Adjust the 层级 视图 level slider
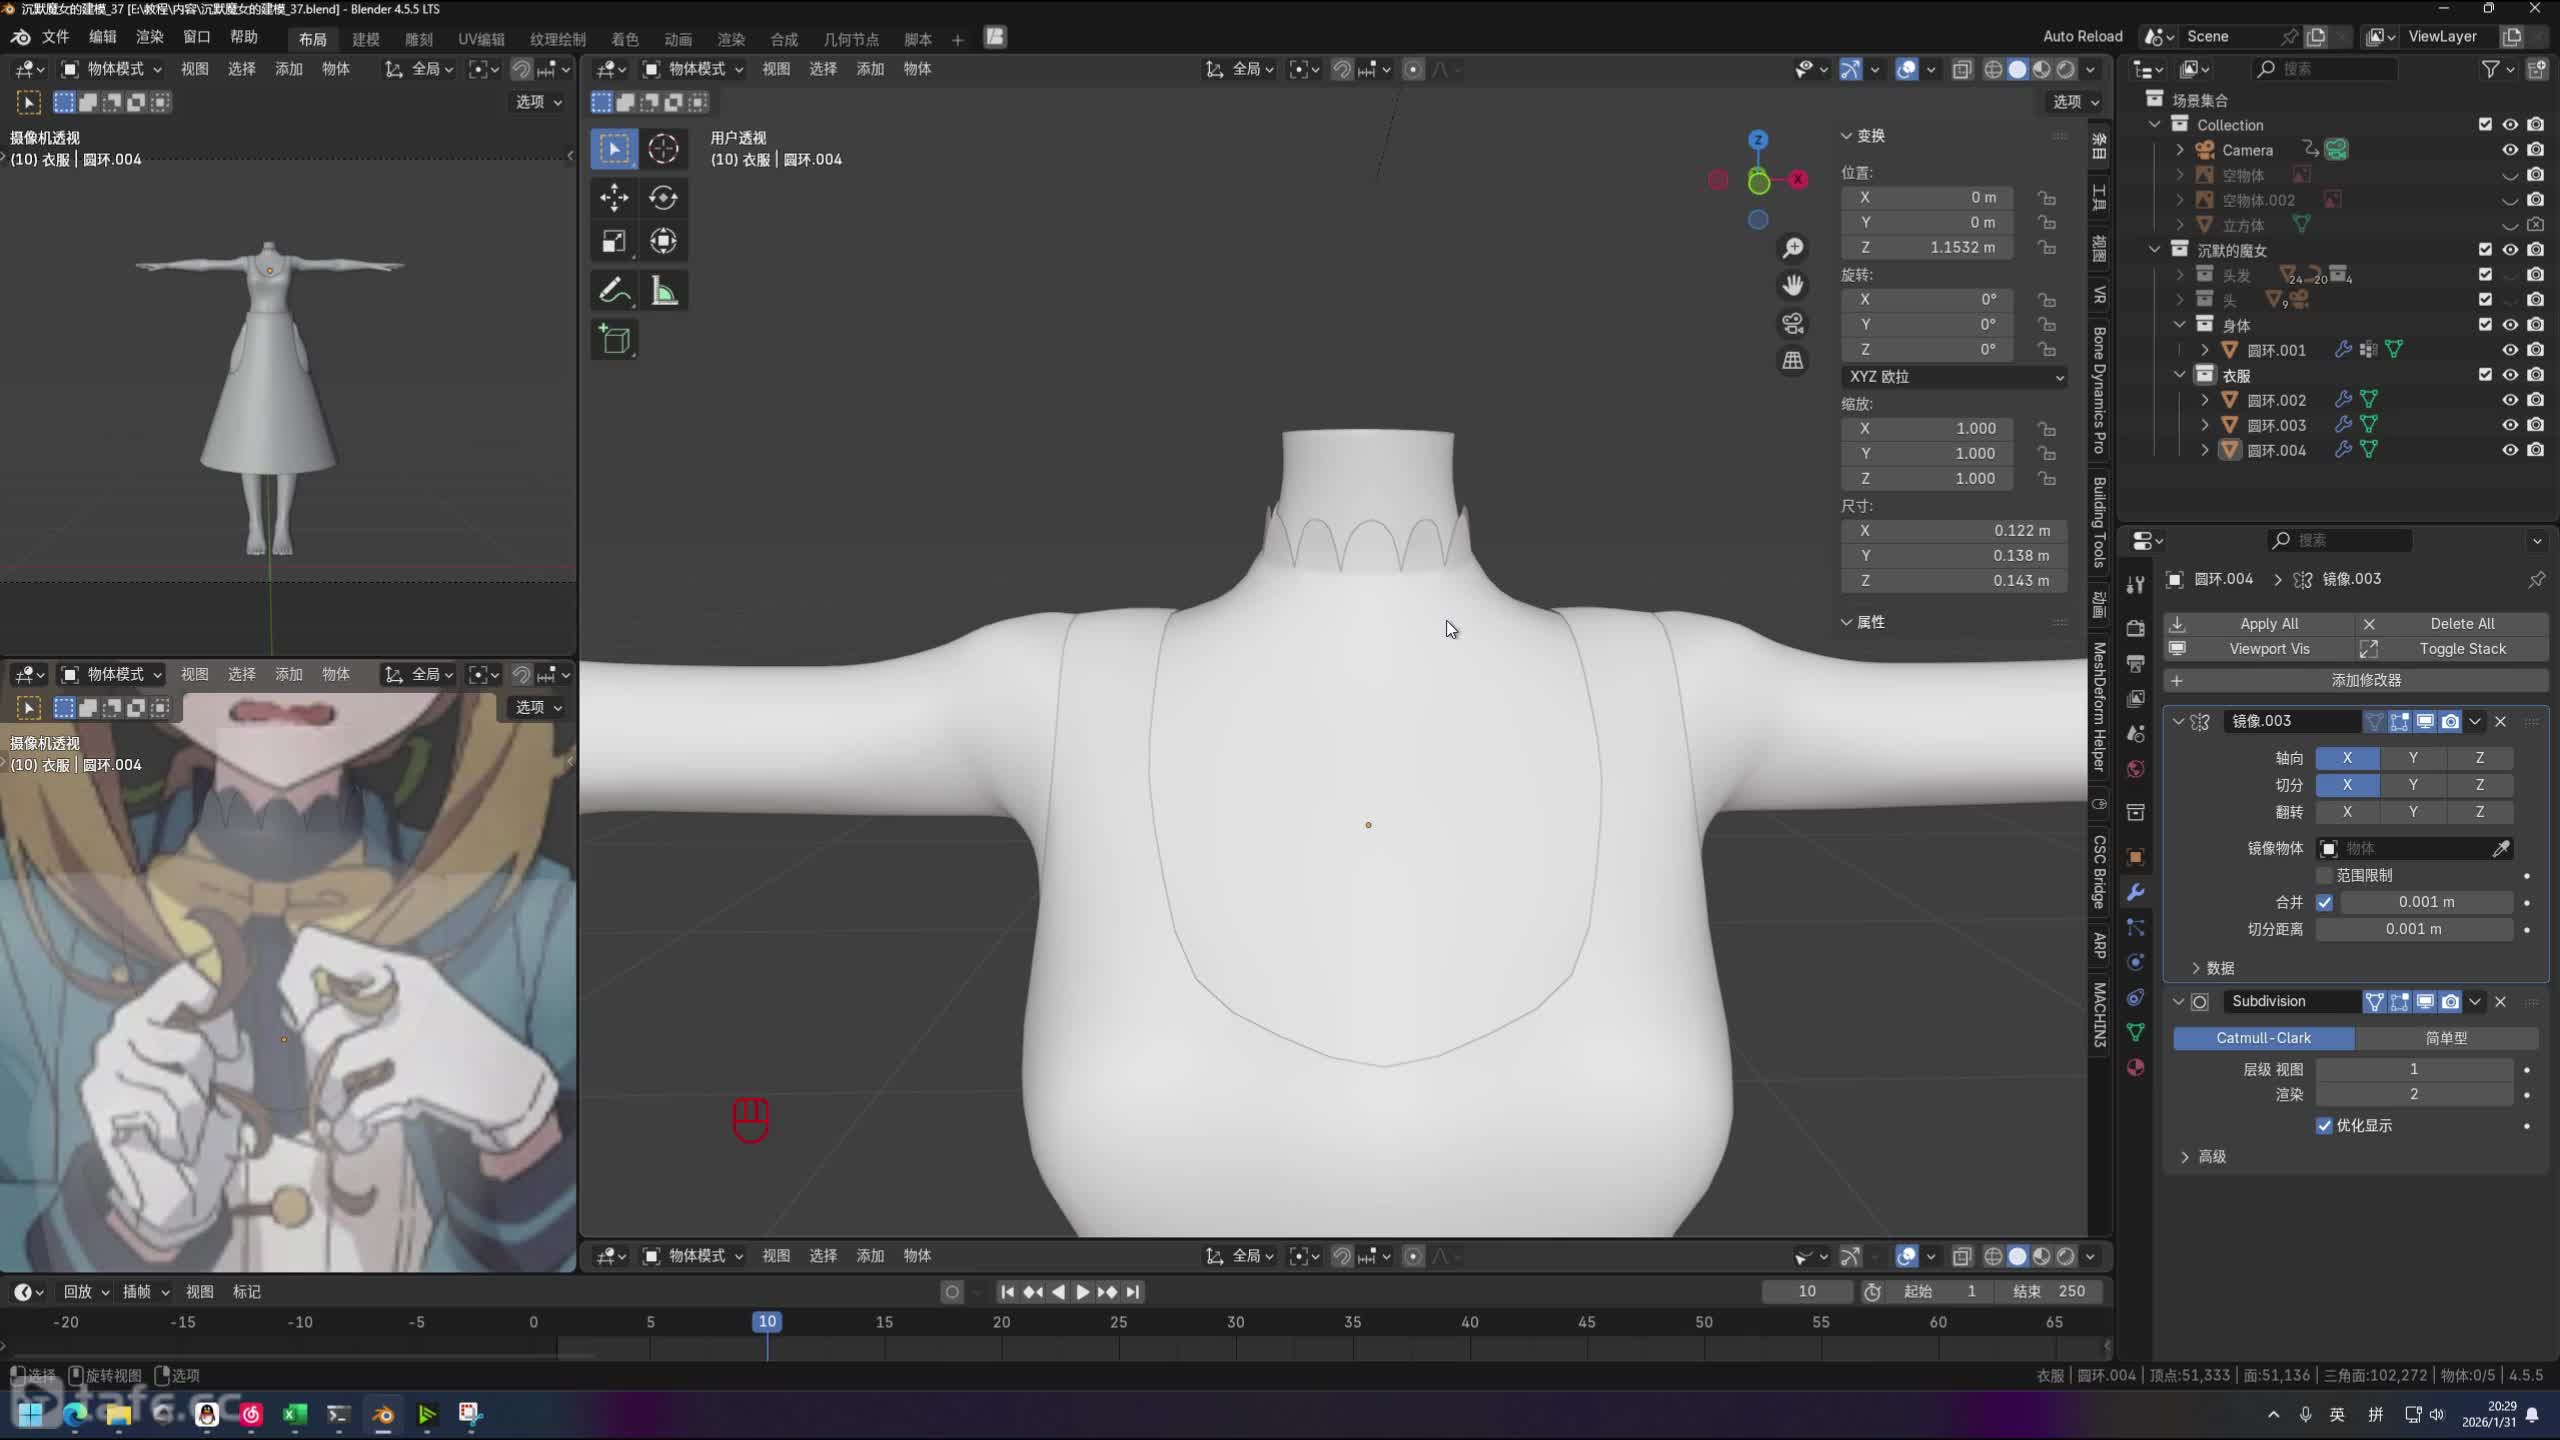The image size is (2560, 1440). [x=2413, y=1069]
